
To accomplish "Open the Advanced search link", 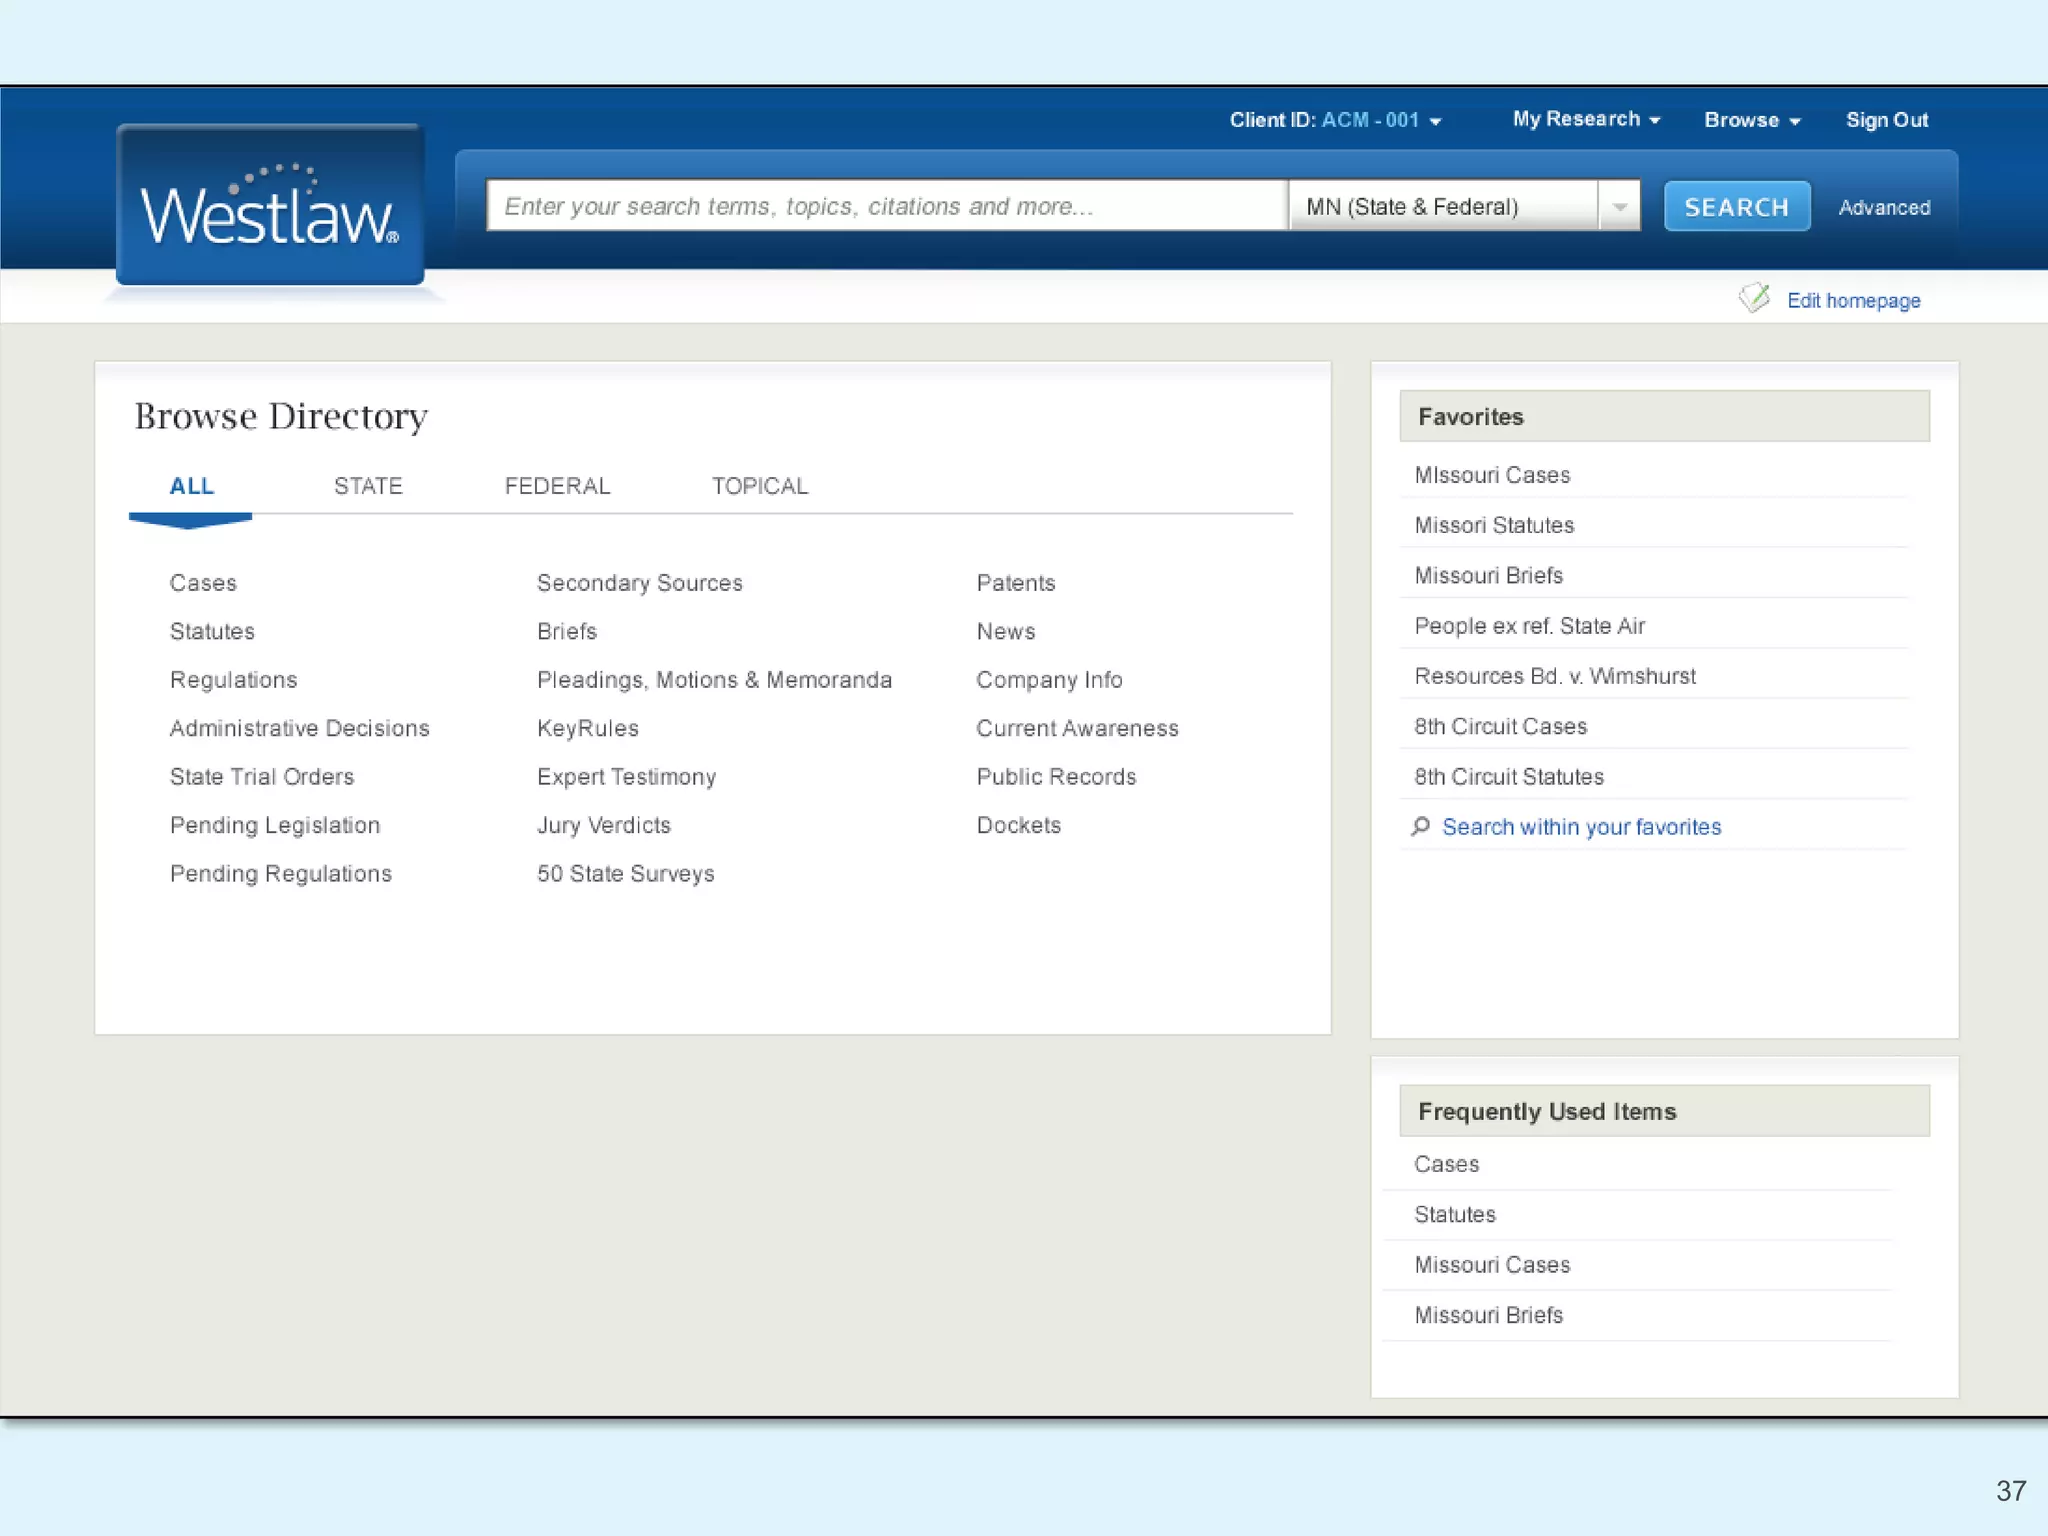I will click(1883, 207).
